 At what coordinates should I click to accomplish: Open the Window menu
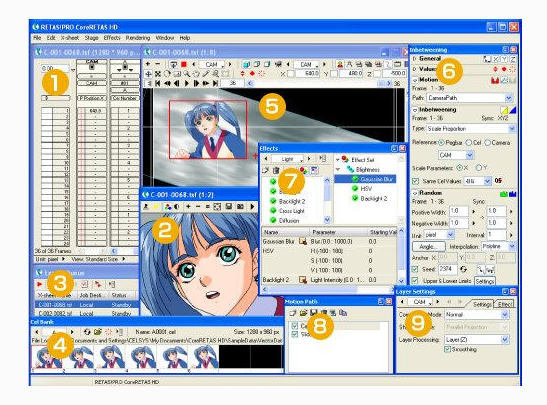165,38
